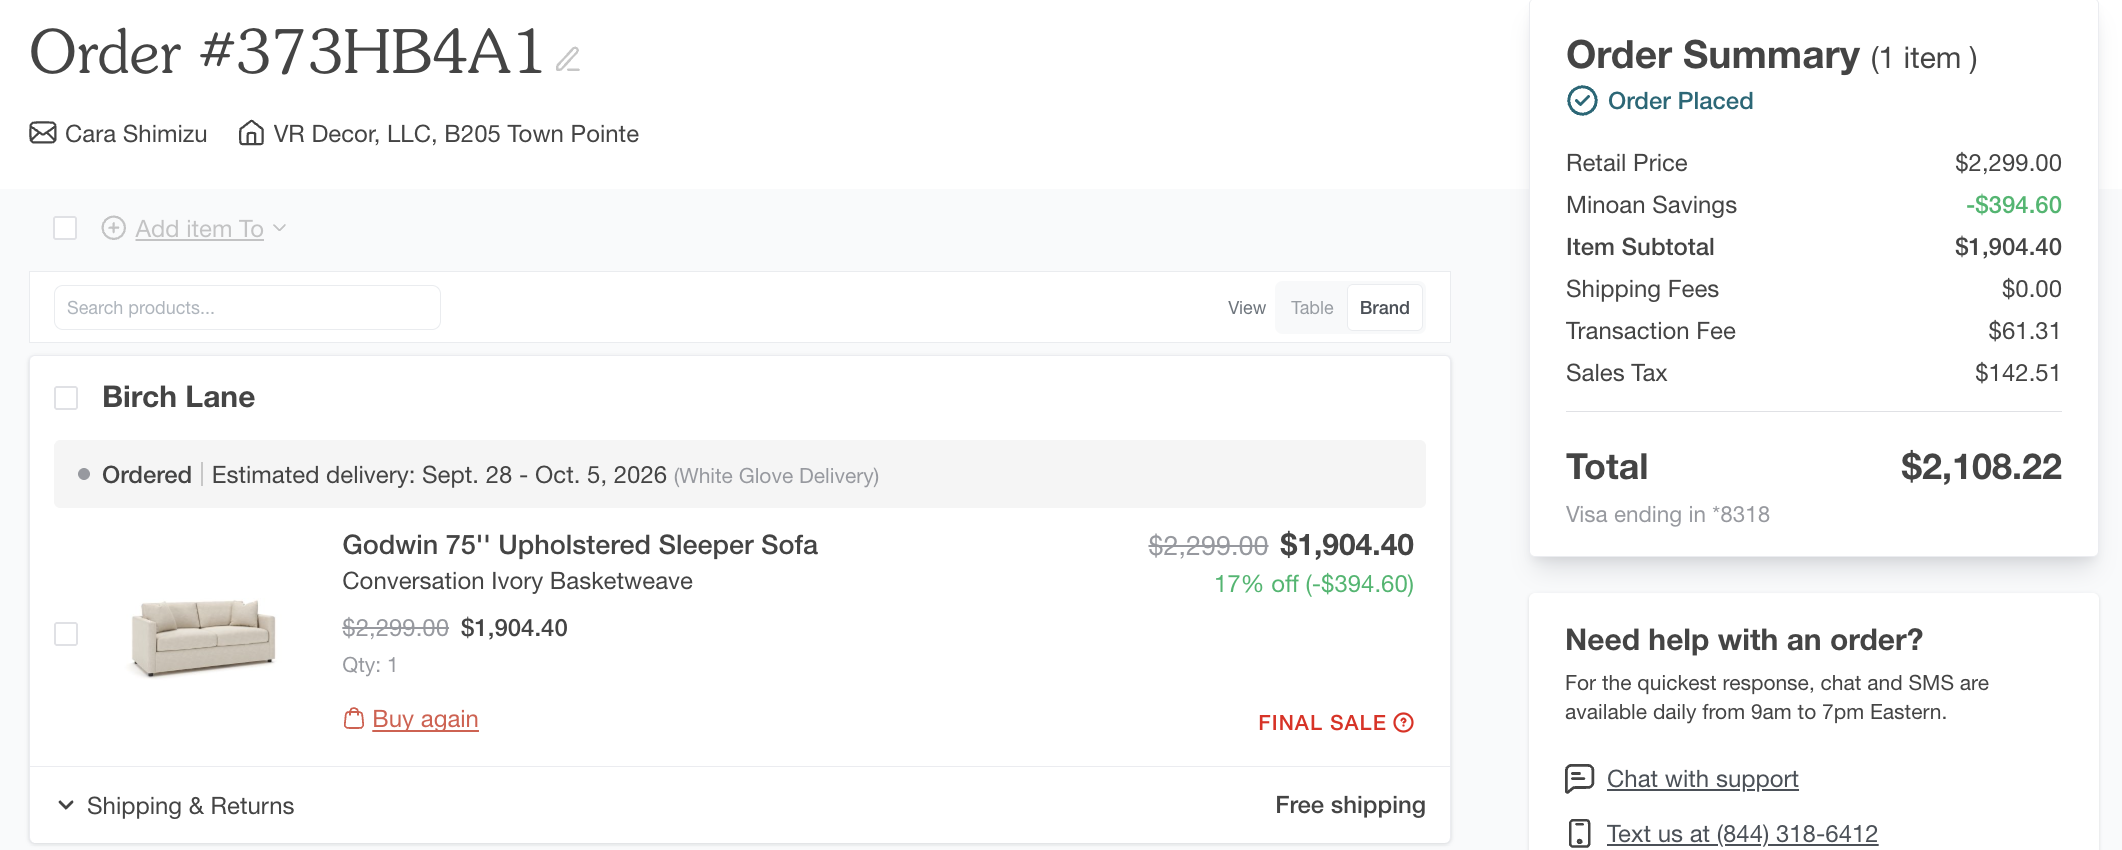2122x850 pixels.
Task: Select the Godwin Sleeper Sofa item checkbox
Action: coord(66,634)
